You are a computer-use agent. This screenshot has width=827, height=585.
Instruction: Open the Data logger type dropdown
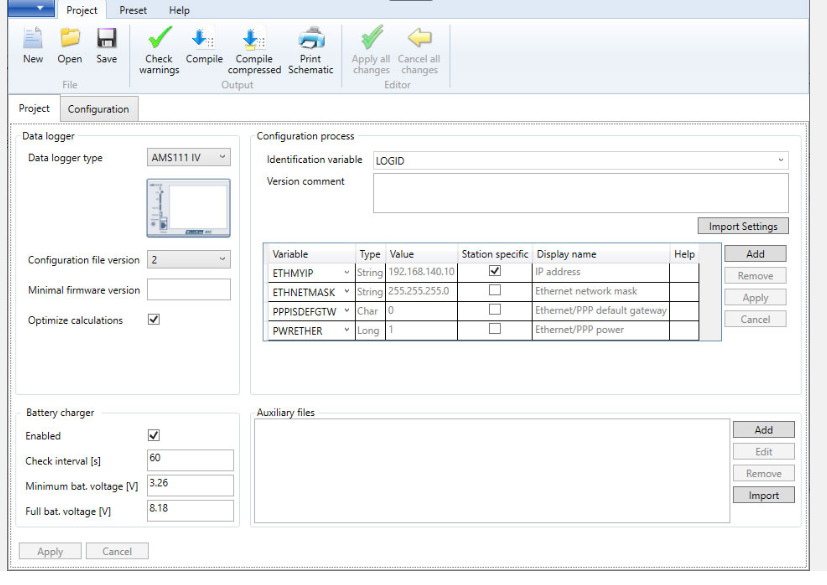[189, 157]
